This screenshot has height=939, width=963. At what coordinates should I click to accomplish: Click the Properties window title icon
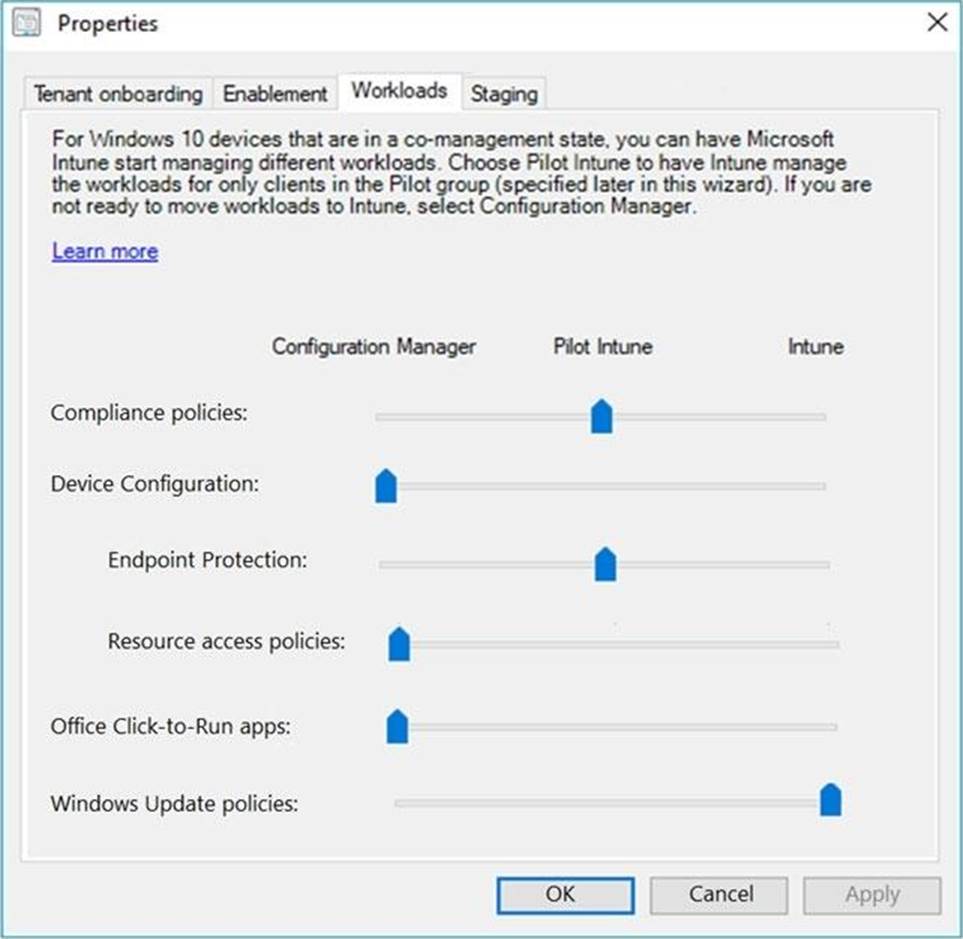pyautogui.click(x=27, y=22)
